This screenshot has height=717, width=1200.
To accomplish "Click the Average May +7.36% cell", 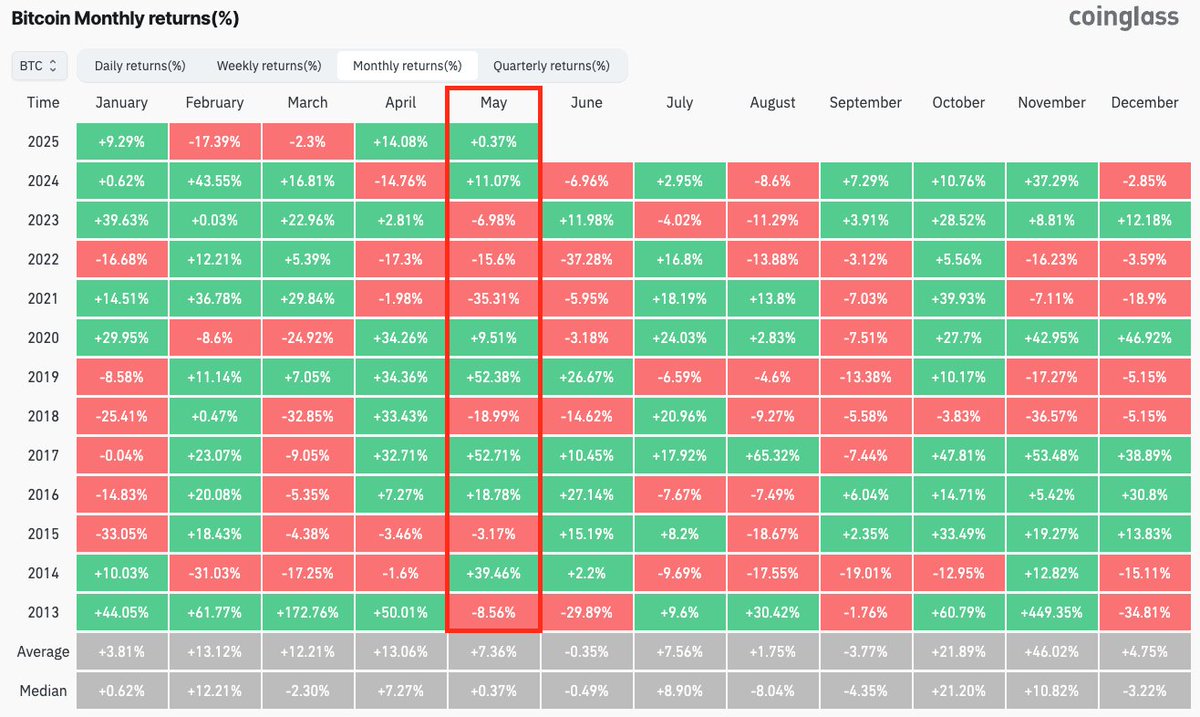I will click(x=493, y=652).
